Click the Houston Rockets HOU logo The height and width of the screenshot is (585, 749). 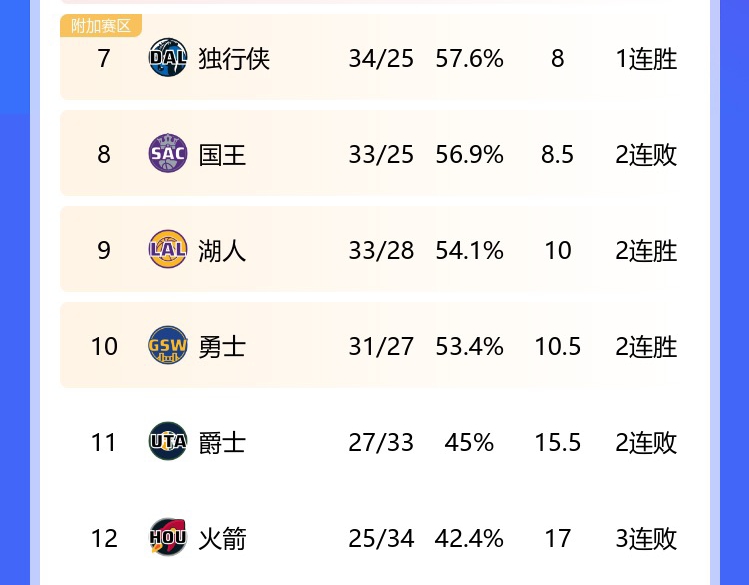(x=167, y=538)
